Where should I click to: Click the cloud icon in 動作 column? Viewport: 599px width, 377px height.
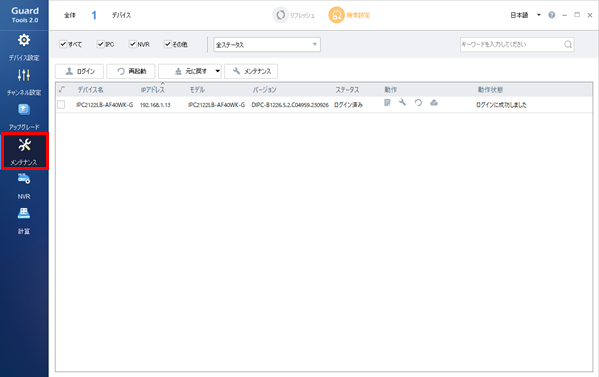[x=434, y=102]
